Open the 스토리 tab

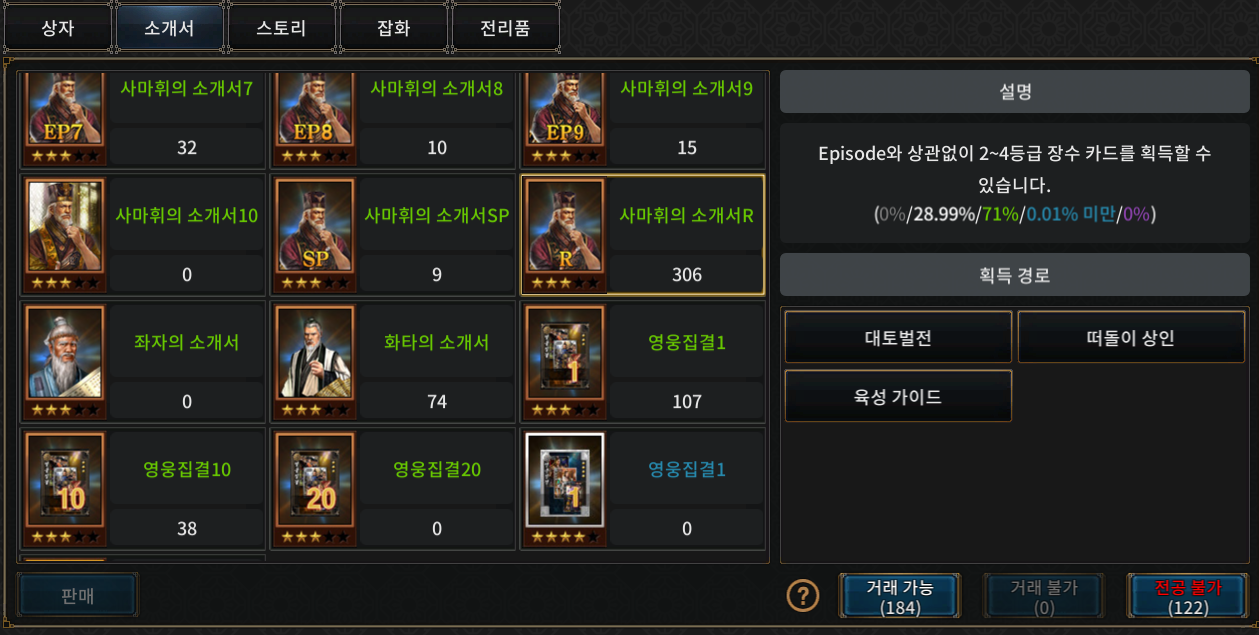pyautogui.click(x=281, y=28)
